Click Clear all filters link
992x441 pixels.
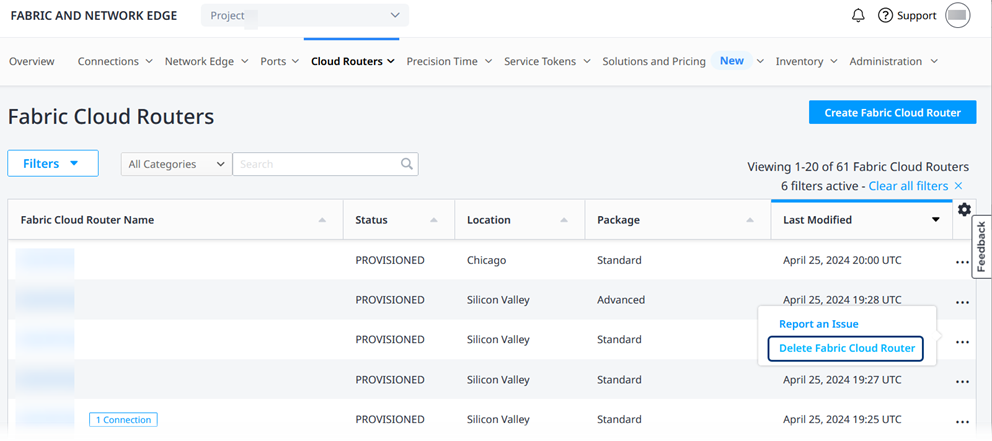pyautogui.click(x=908, y=186)
